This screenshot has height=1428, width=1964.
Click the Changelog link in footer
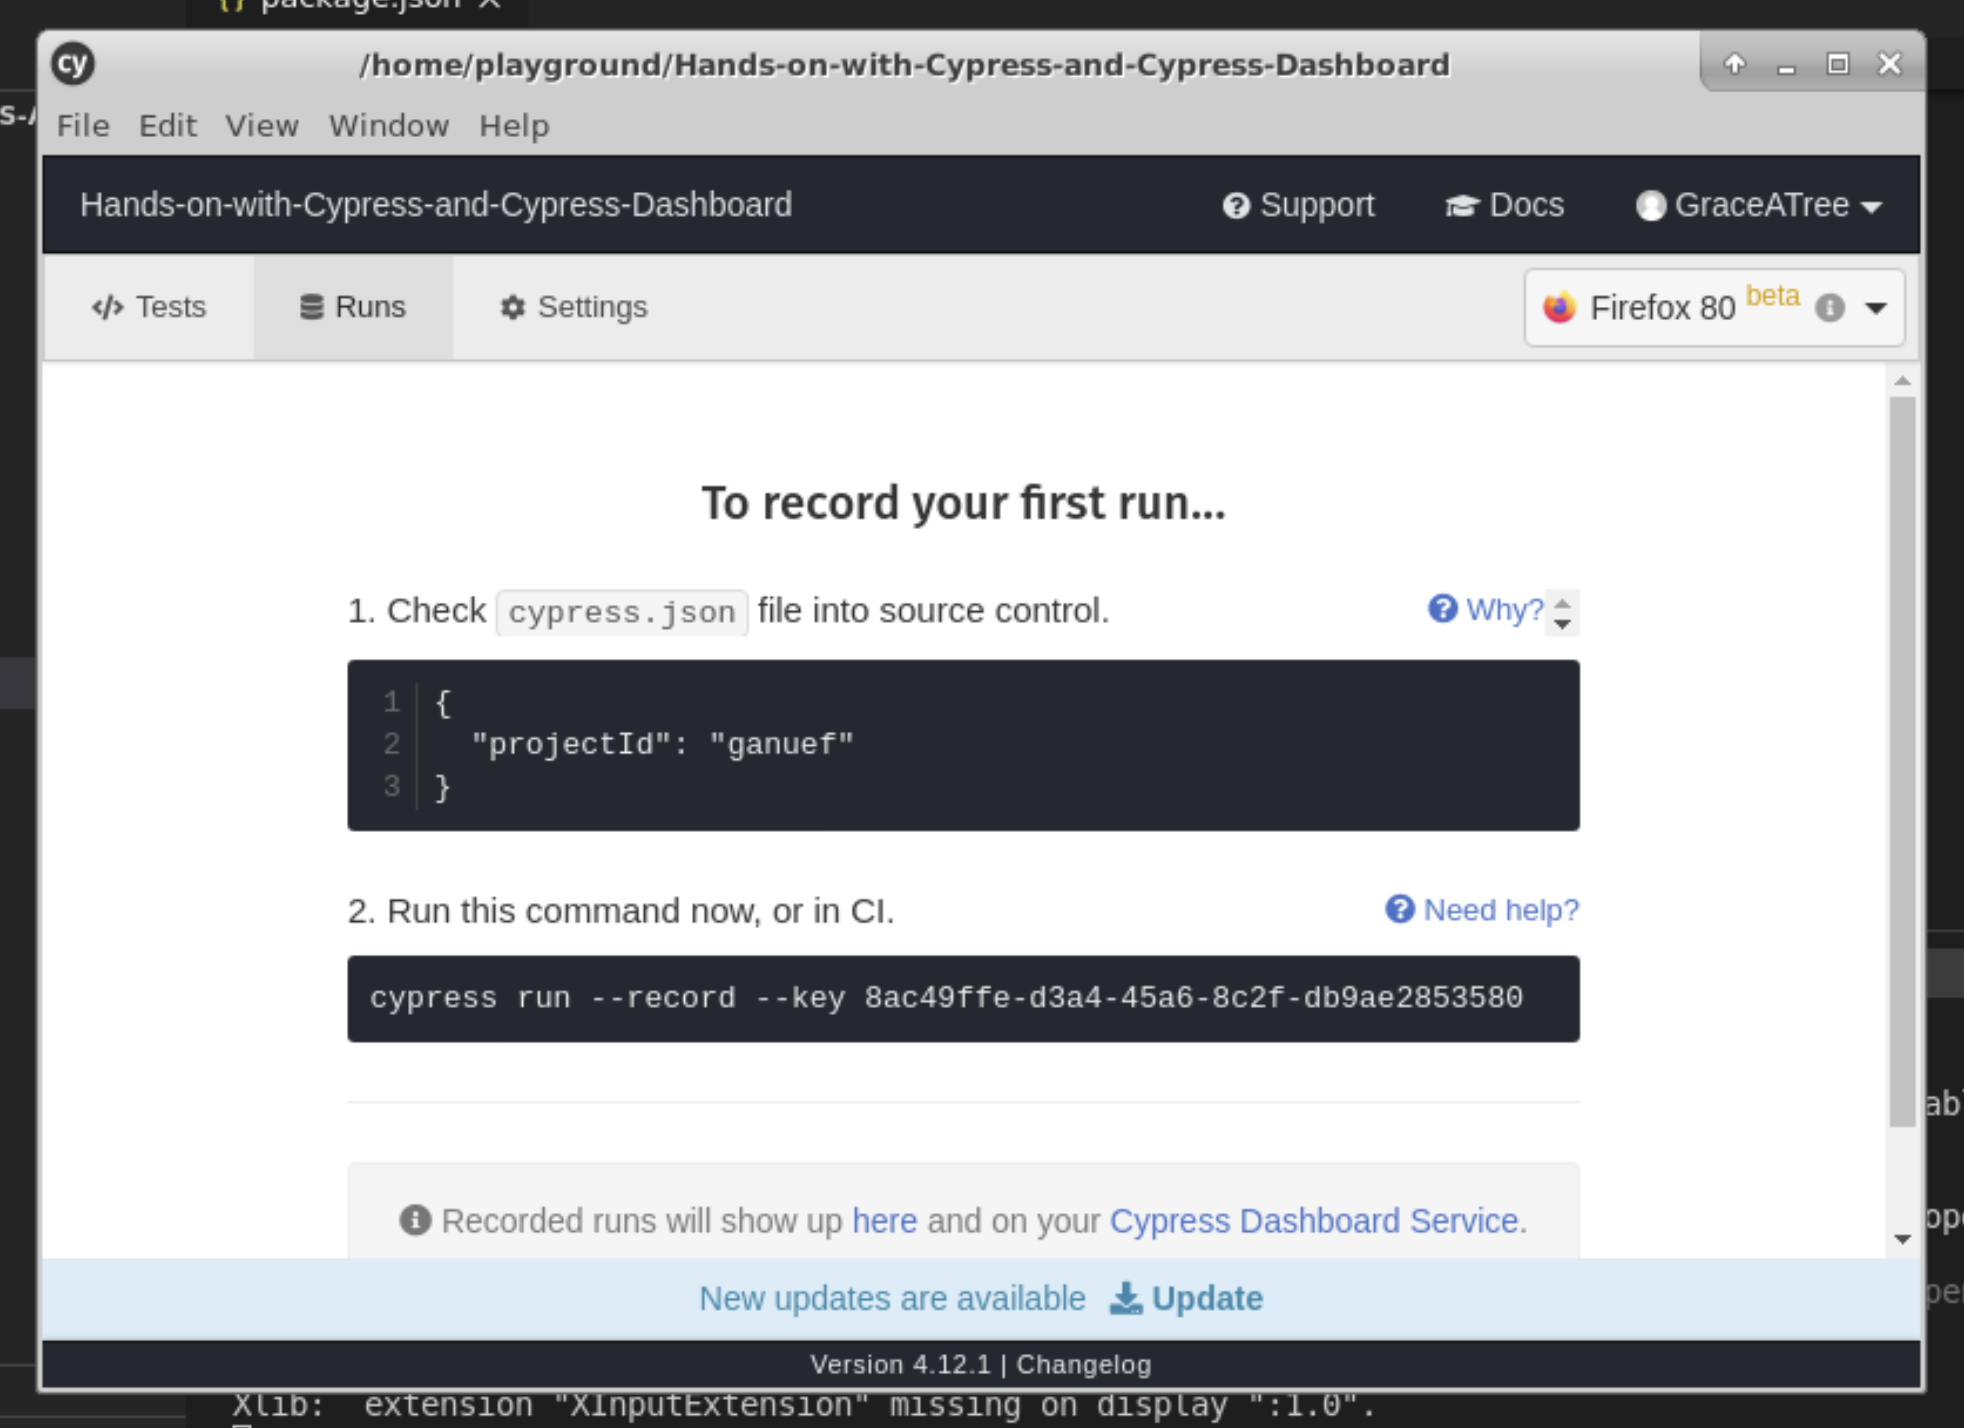(x=1084, y=1364)
